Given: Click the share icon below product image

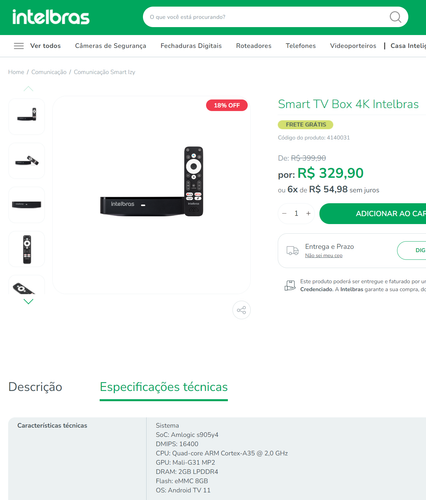Looking at the screenshot, I should pos(241,310).
